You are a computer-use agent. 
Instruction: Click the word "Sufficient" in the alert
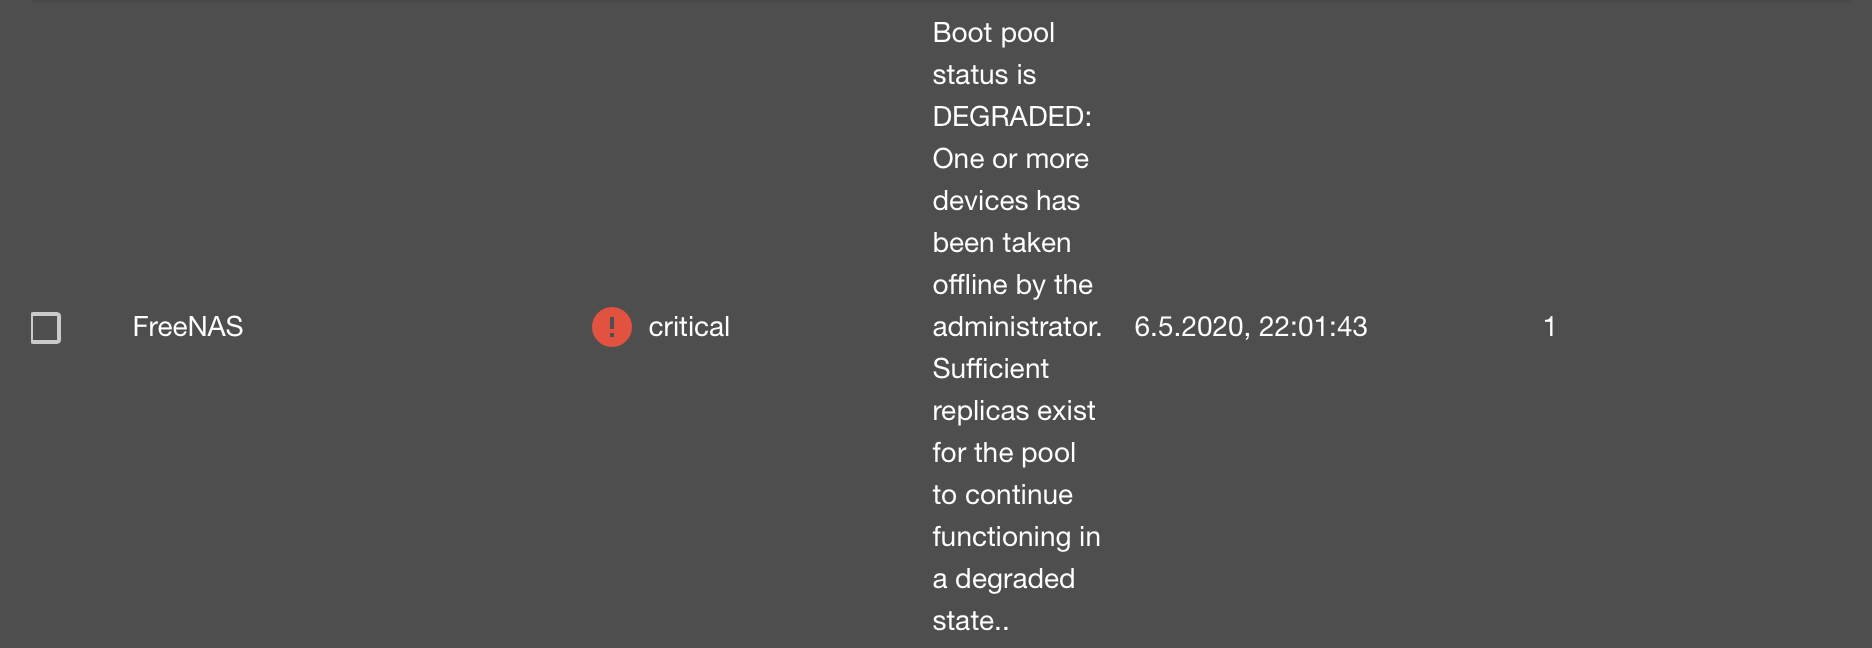[990, 369]
